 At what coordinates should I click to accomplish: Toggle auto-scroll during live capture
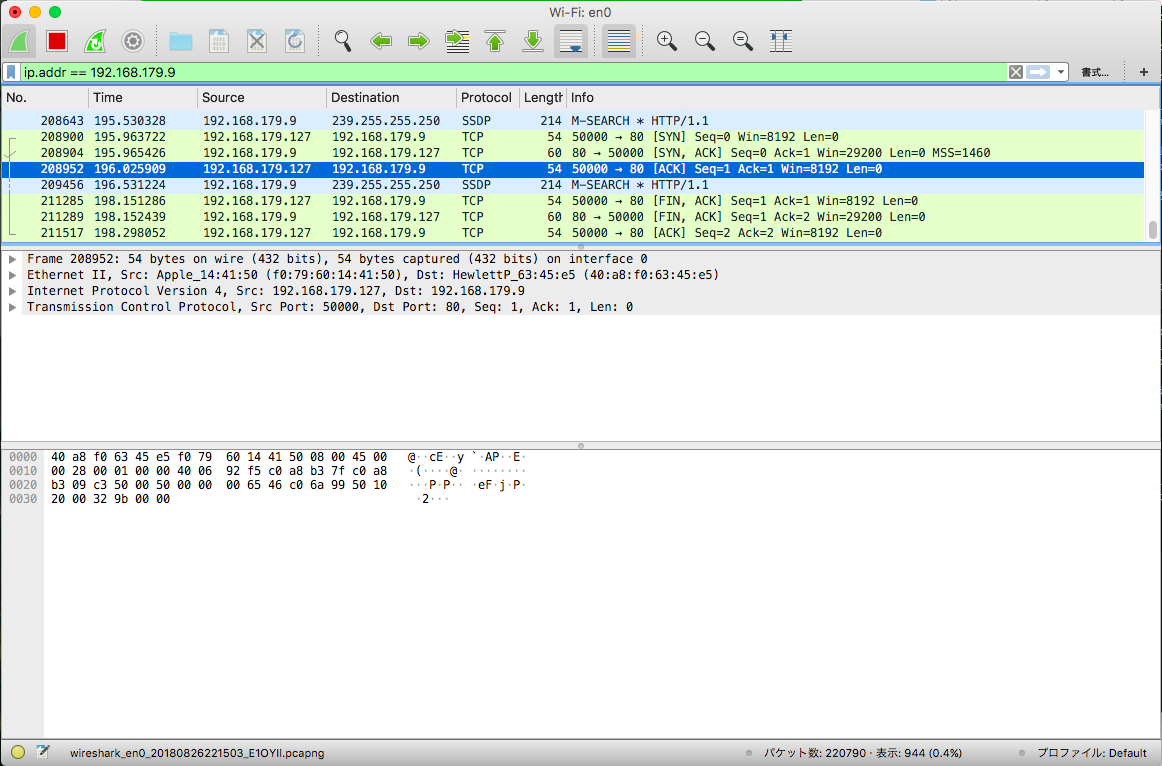[570, 41]
